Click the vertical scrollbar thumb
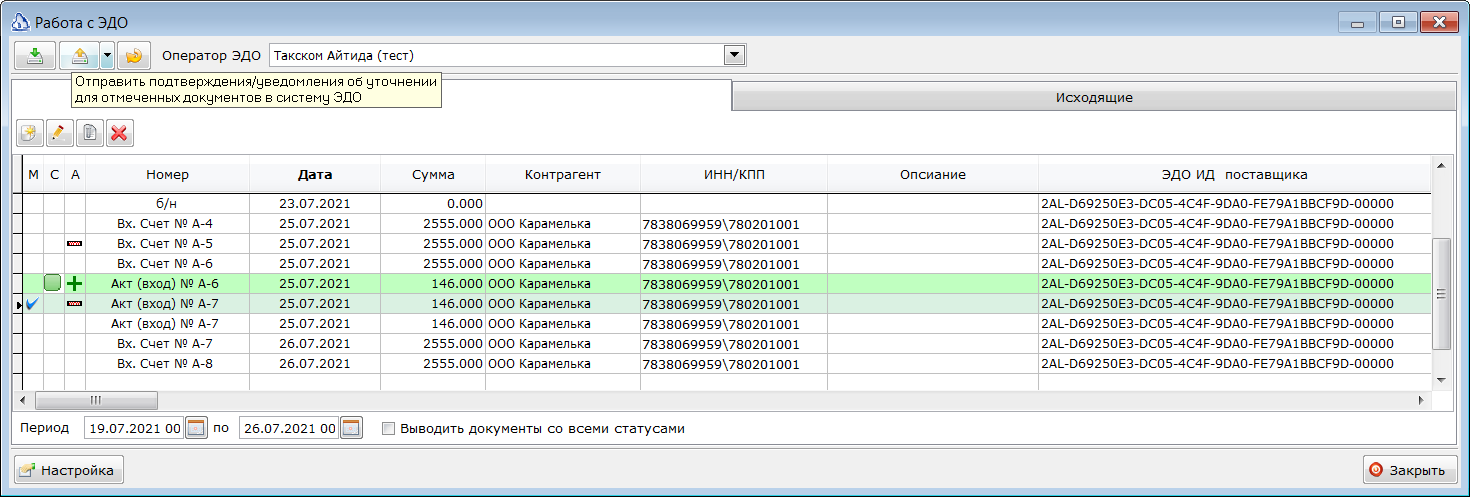 tap(1441, 294)
